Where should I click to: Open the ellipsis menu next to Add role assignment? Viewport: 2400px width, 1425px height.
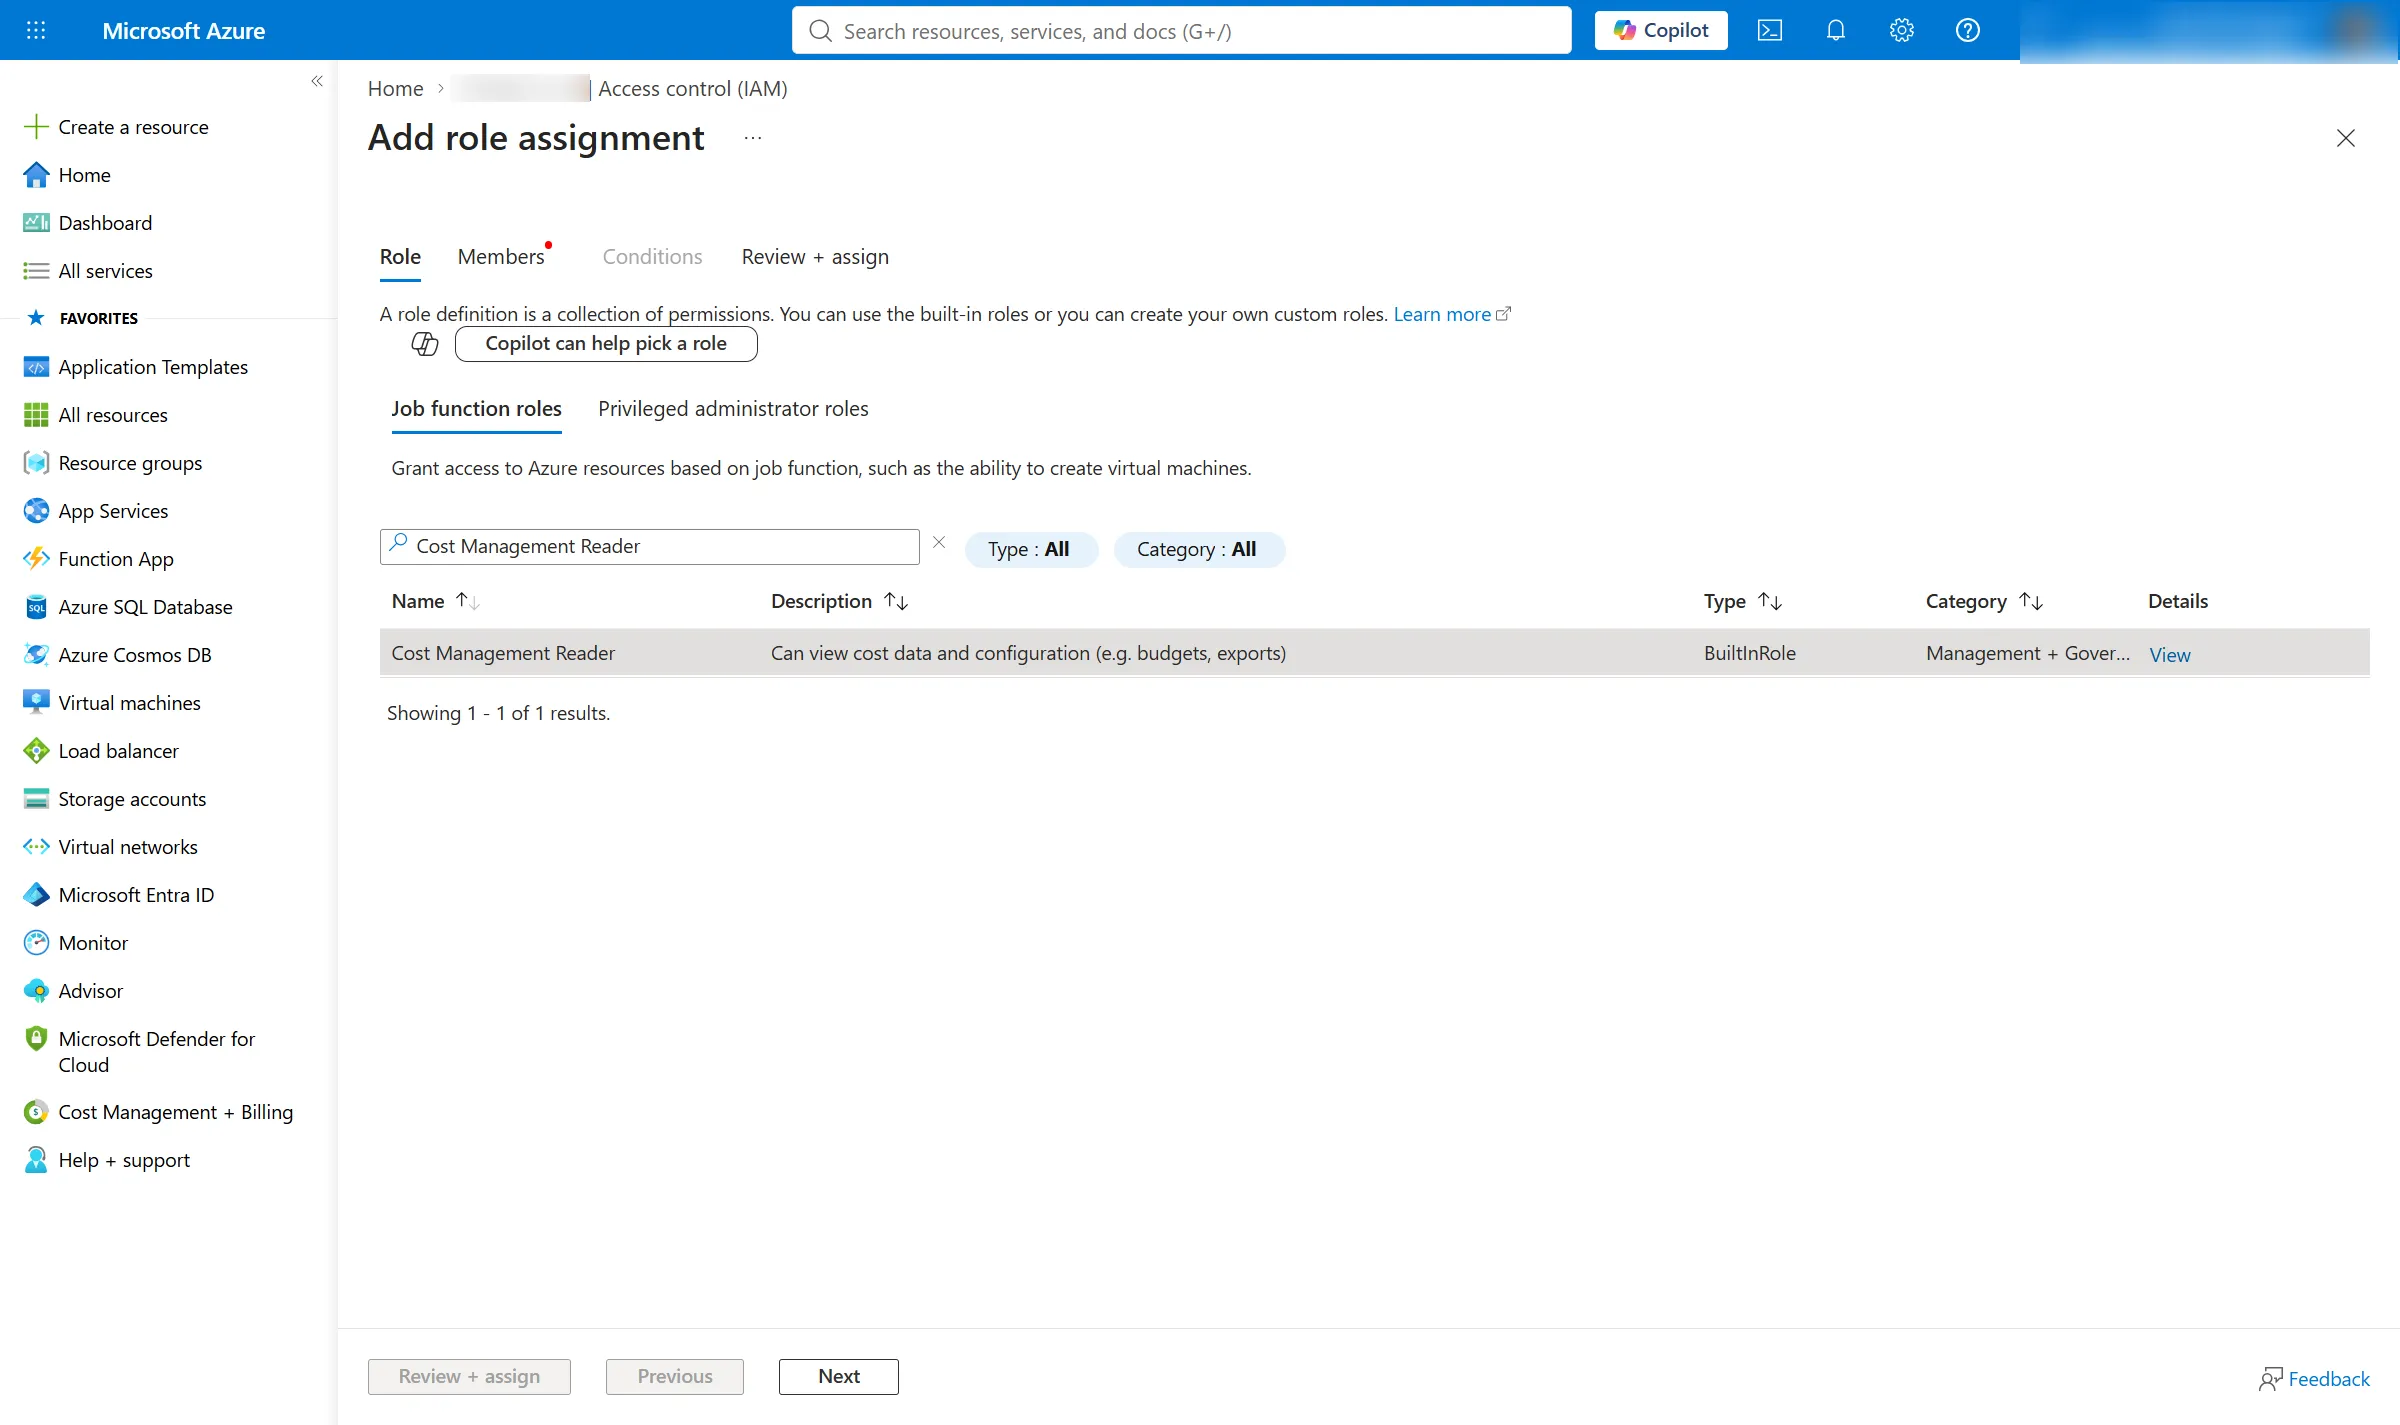coord(753,138)
